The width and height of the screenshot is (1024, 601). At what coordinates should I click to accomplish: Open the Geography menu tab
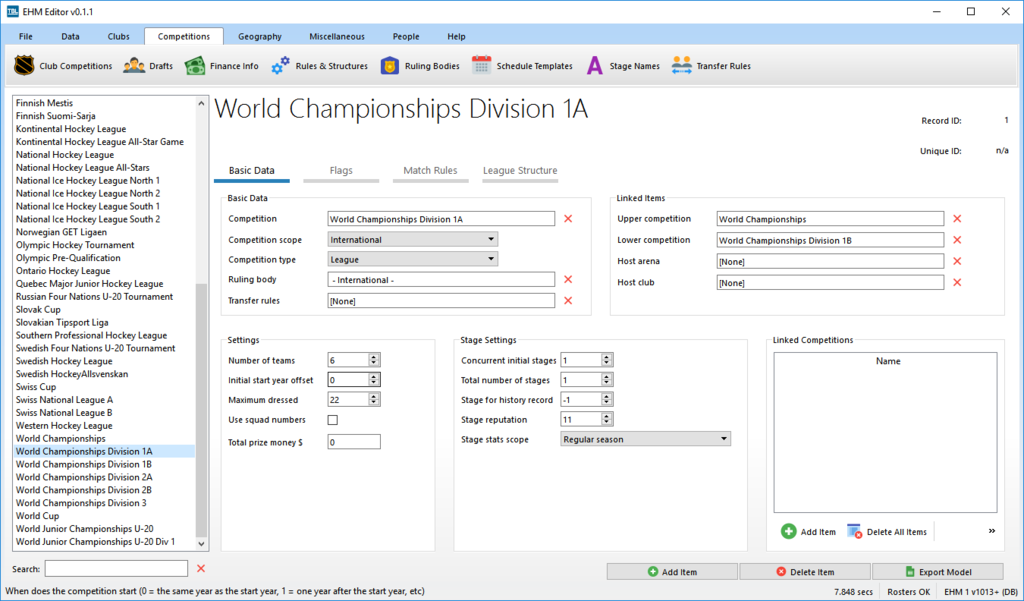click(260, 37)
